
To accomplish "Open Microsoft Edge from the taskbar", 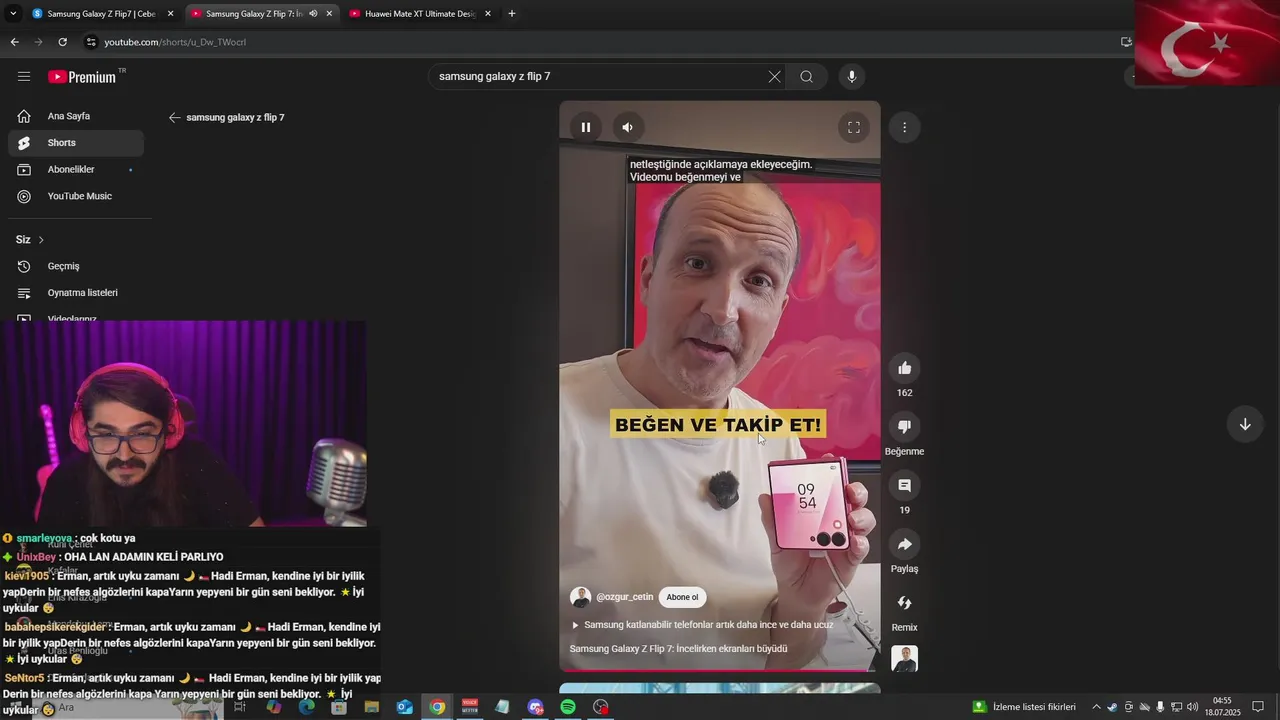I will pos(306,707).
